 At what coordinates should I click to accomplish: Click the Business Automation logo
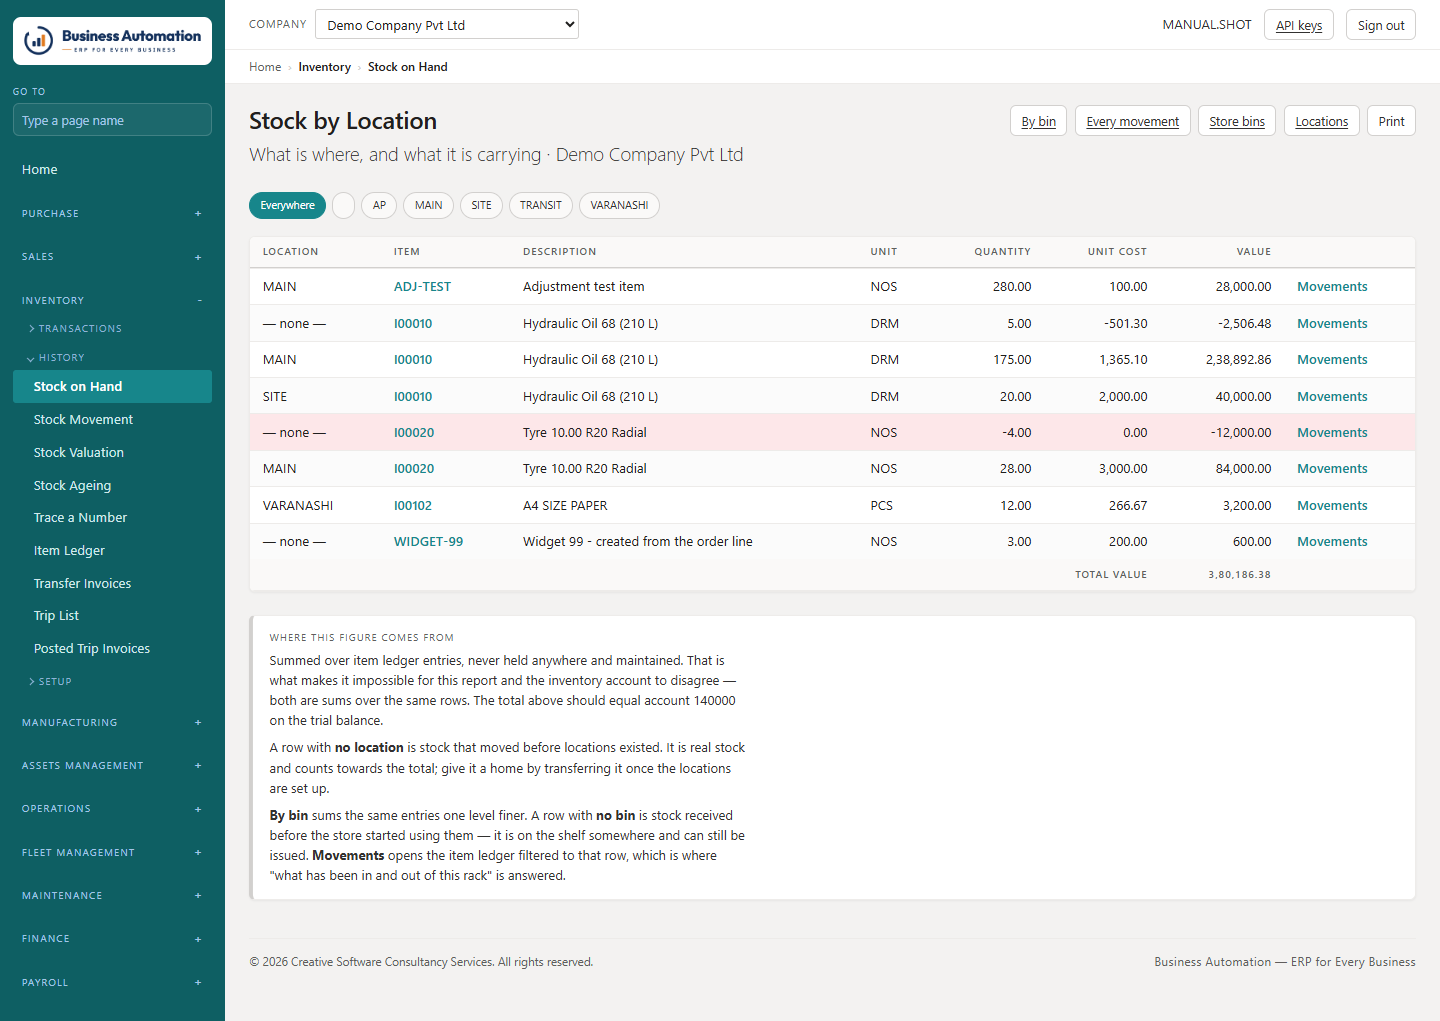[112, 41]
